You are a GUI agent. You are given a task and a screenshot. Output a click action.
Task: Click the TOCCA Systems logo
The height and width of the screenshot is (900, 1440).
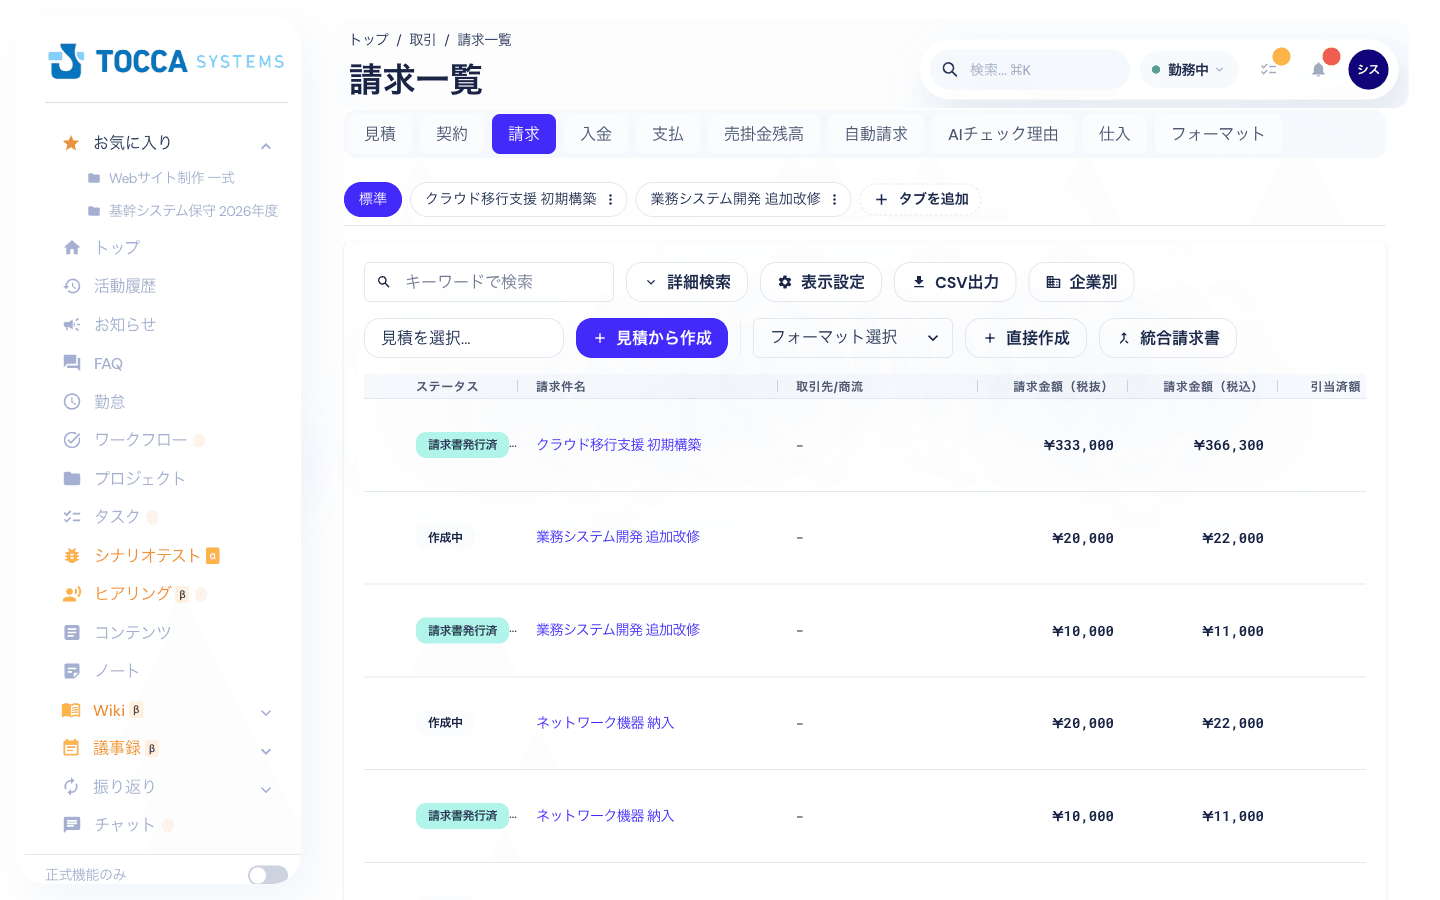[x=166, y=61]
